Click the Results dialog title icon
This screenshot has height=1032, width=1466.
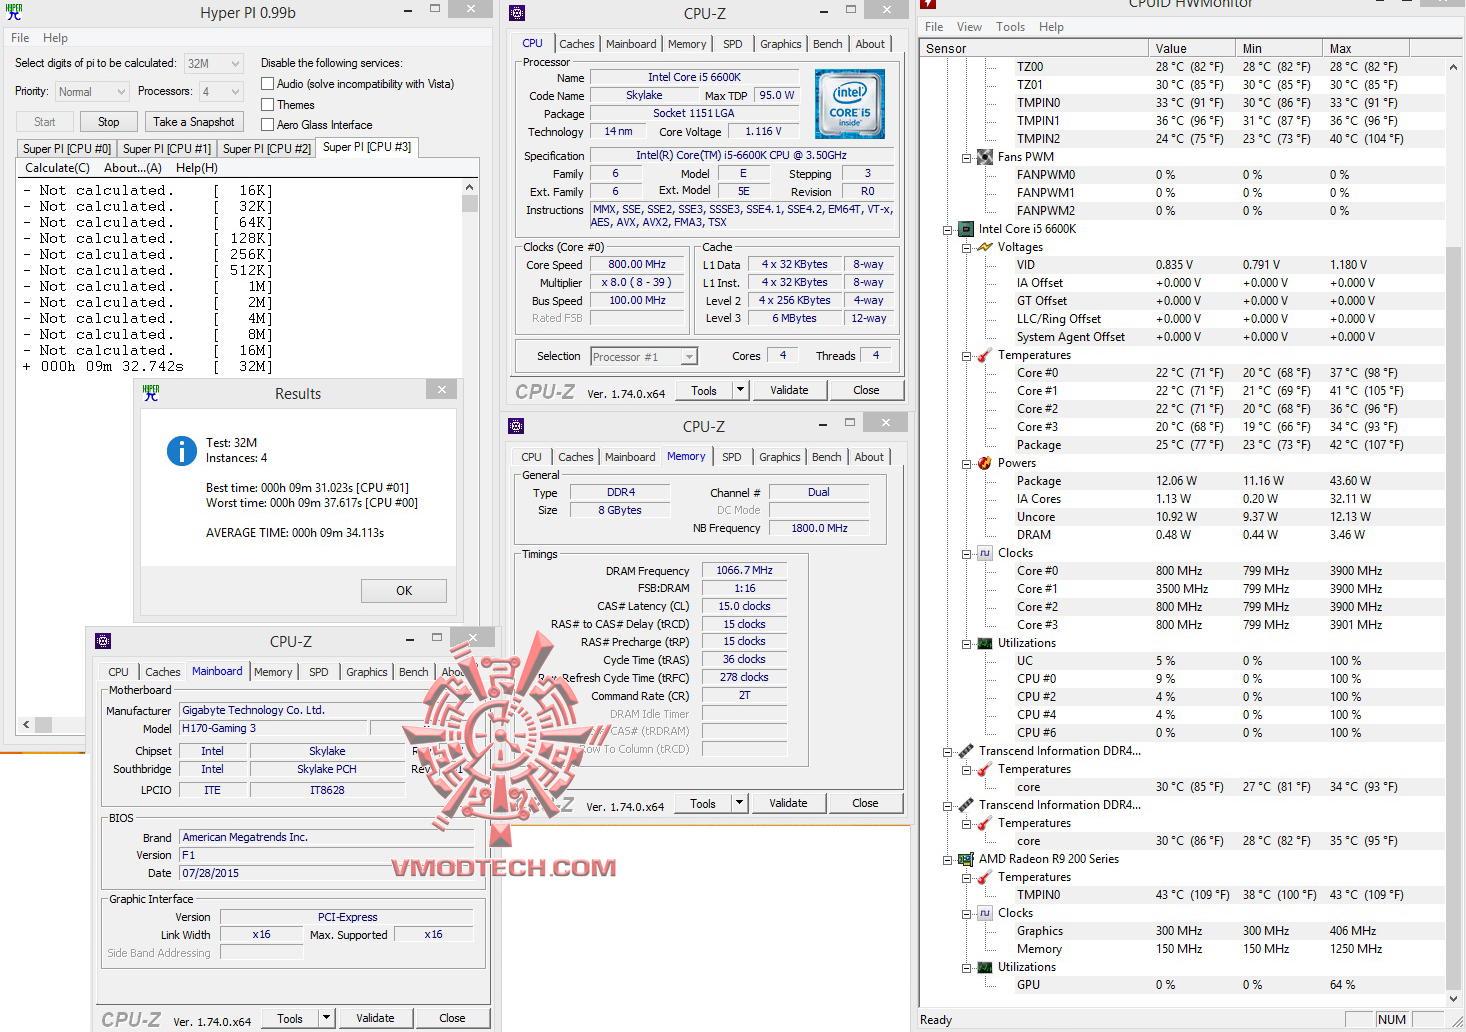[x=151, y=394]
